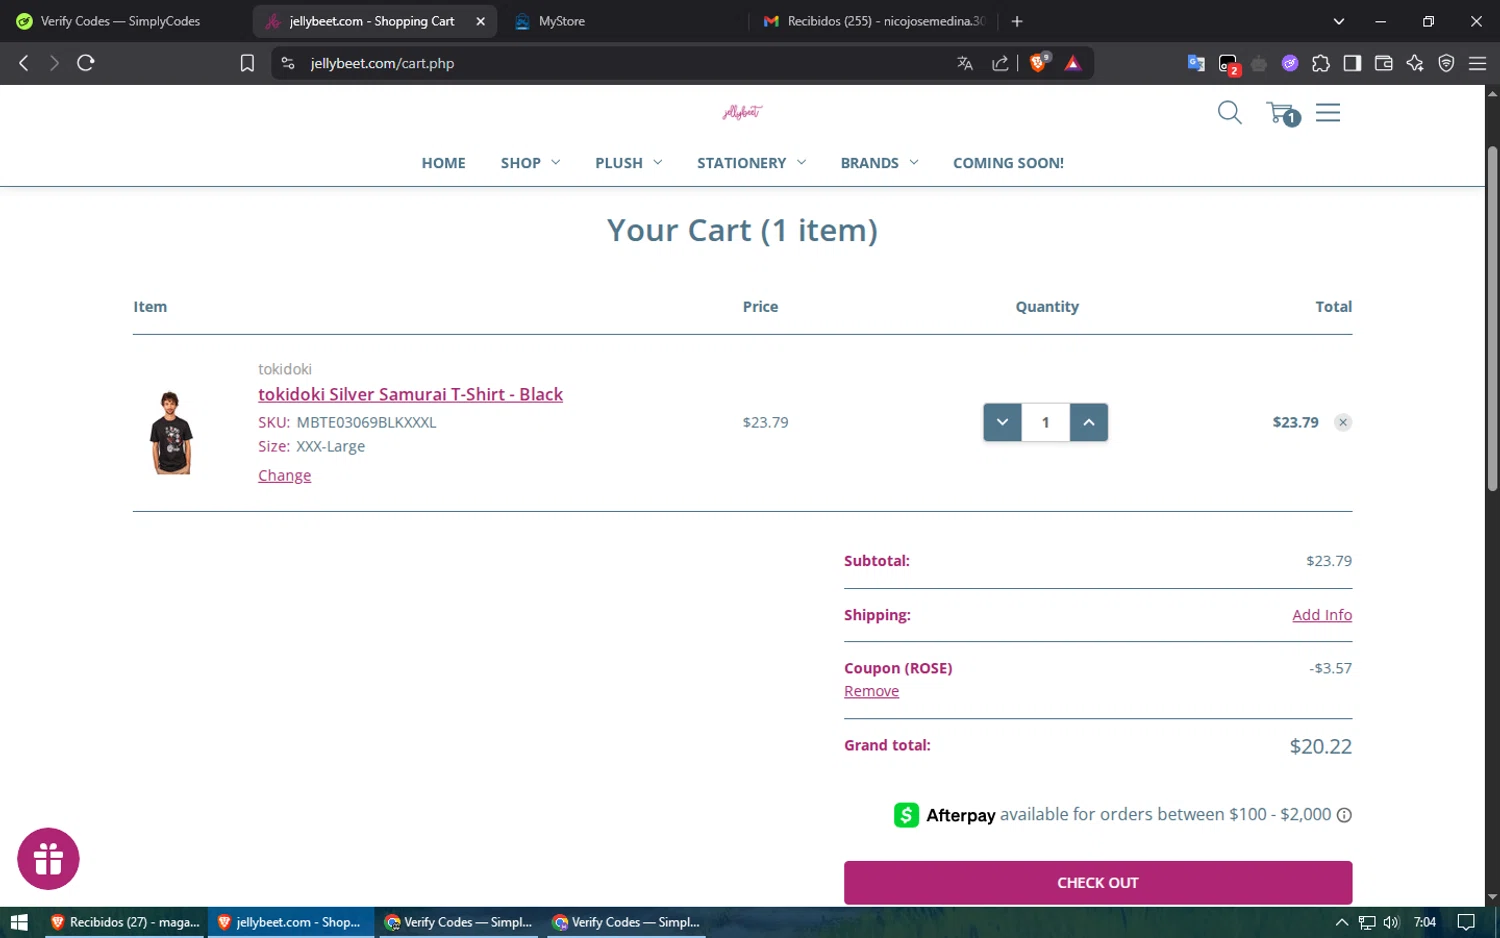Viewport: 1500px width, 938px height.
Task: Toggle the browser sidebar panel icon
Action: pos(1352,63)
